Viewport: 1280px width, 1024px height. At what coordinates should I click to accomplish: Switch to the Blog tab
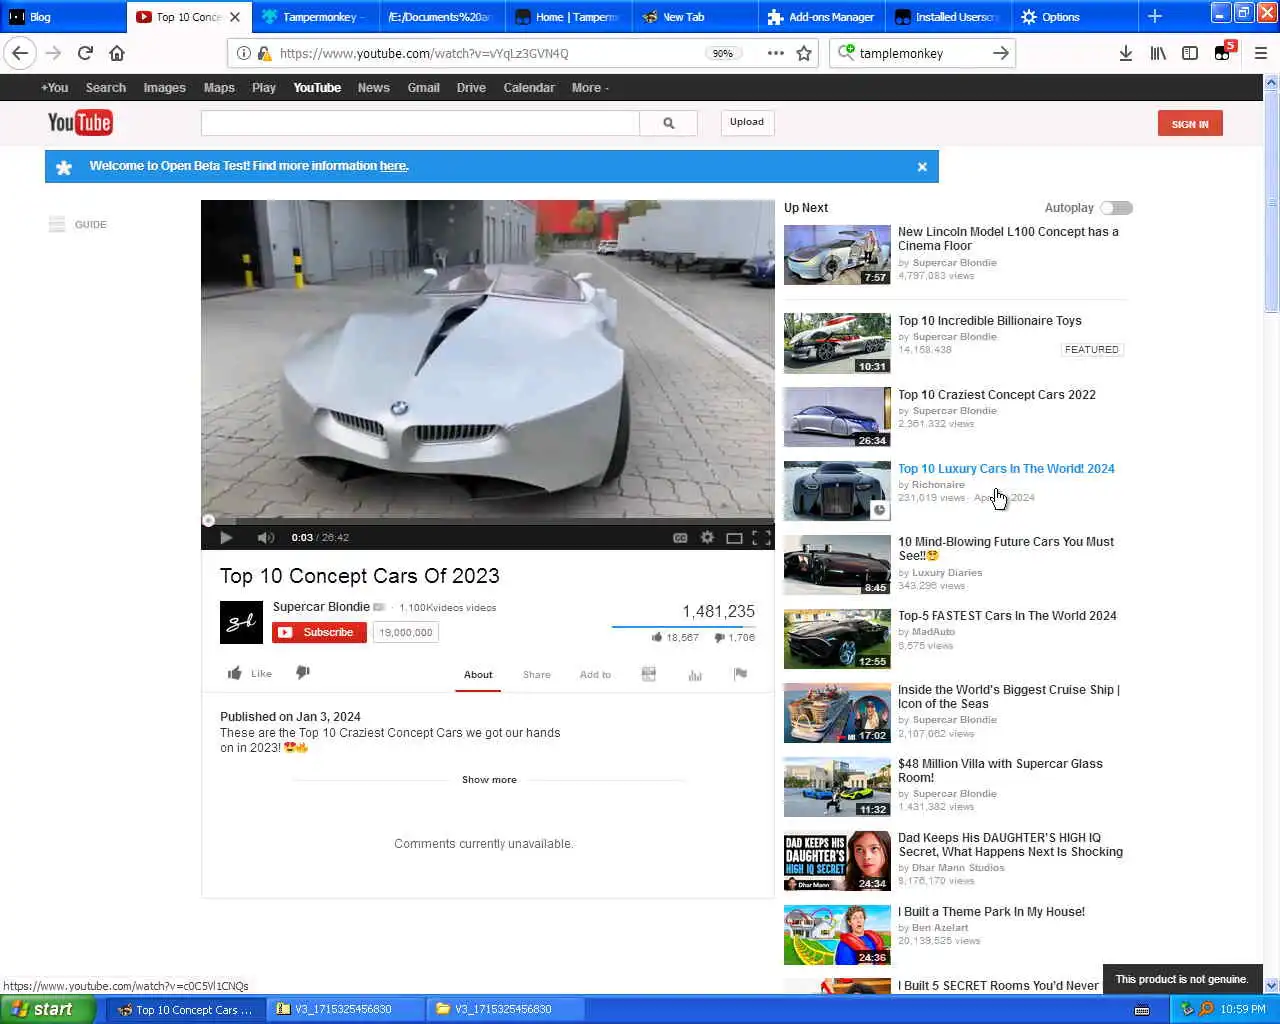click(62, 17)
